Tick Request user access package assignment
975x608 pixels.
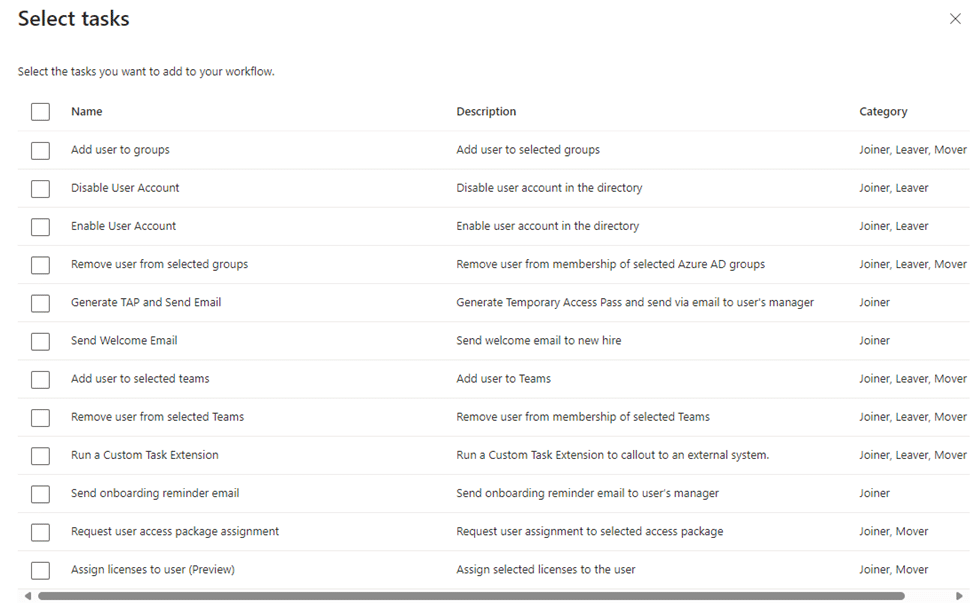[x=40, y=532]
